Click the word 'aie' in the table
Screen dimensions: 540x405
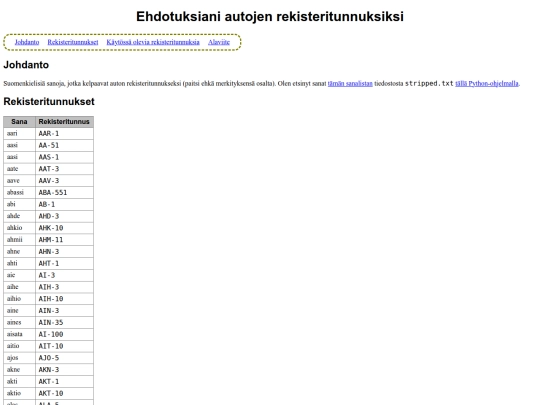pyautogui.click(x=11, y=275)
